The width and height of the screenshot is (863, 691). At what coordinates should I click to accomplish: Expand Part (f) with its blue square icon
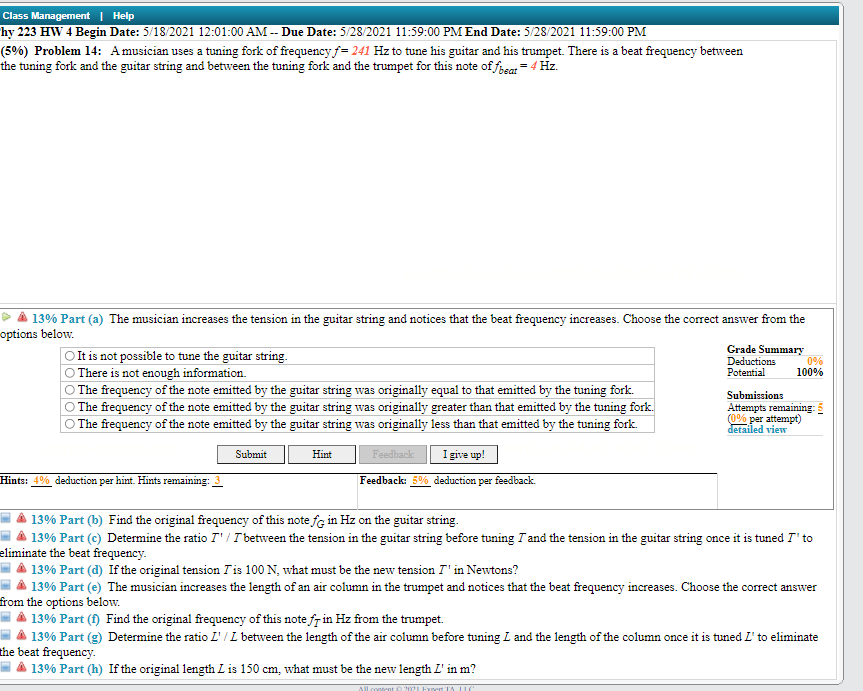[5, 618]
